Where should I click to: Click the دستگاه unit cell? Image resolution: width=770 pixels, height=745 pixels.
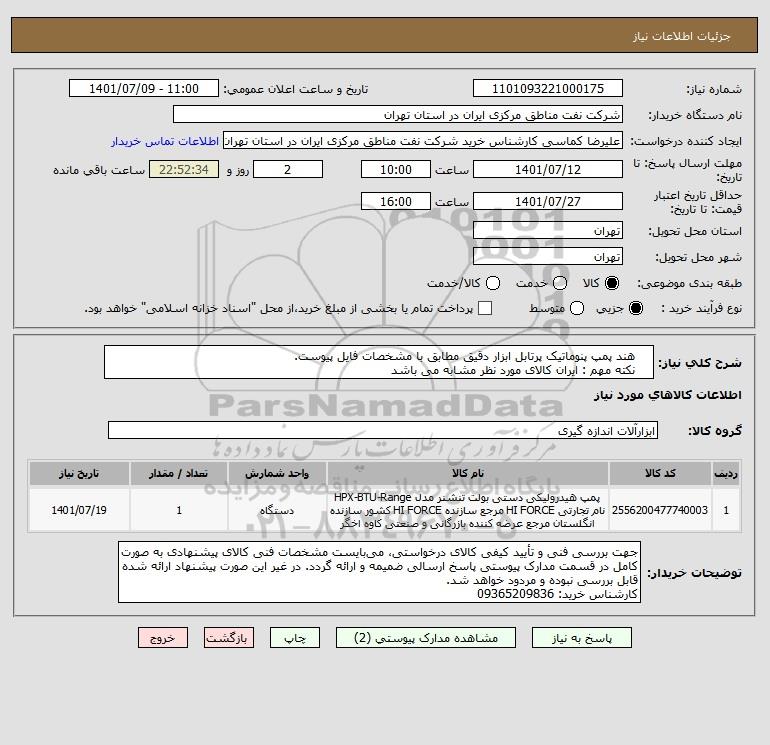click(277, 510)
